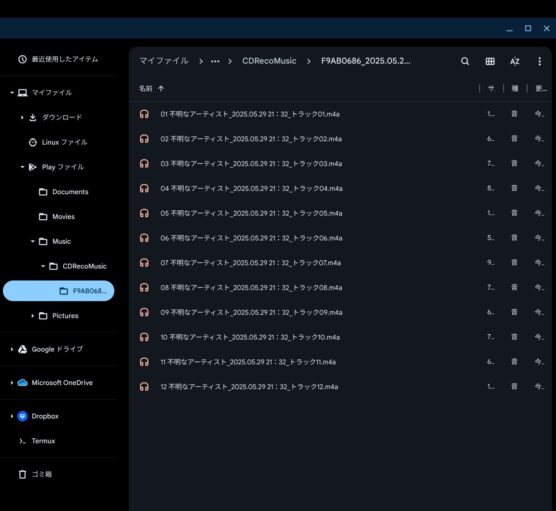
Task: Open the search icon in toolbar
Action: tap(465, 61)
